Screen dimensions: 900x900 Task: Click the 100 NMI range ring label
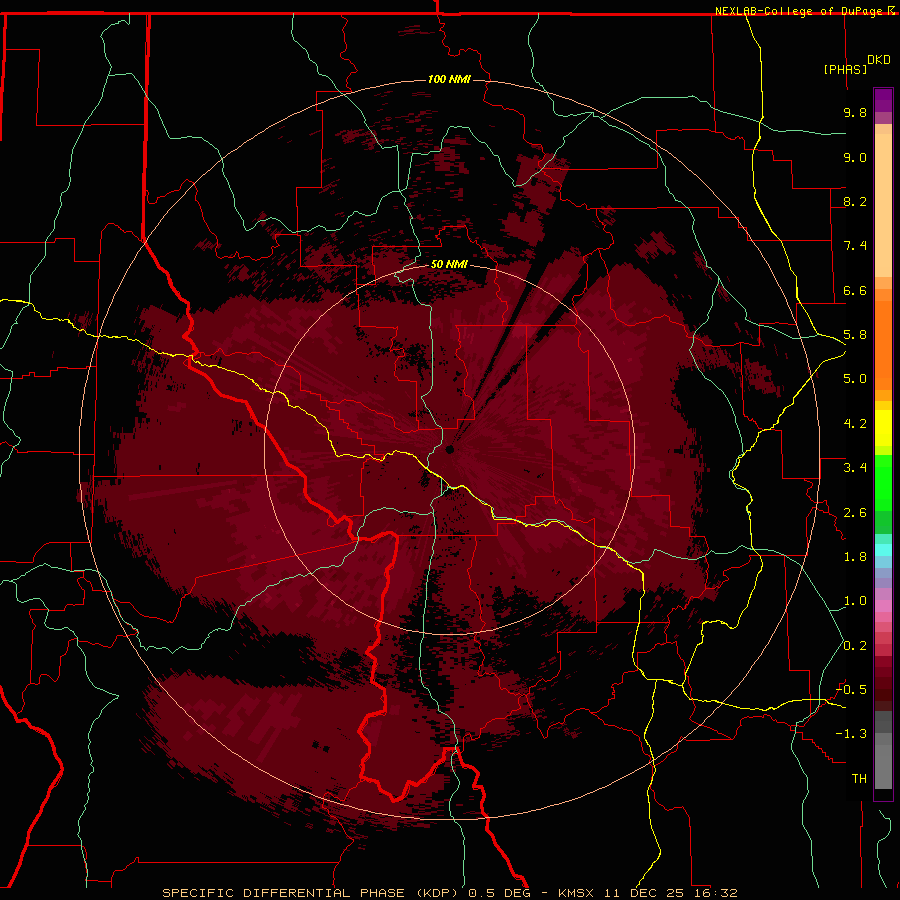[x=449, y=79]
